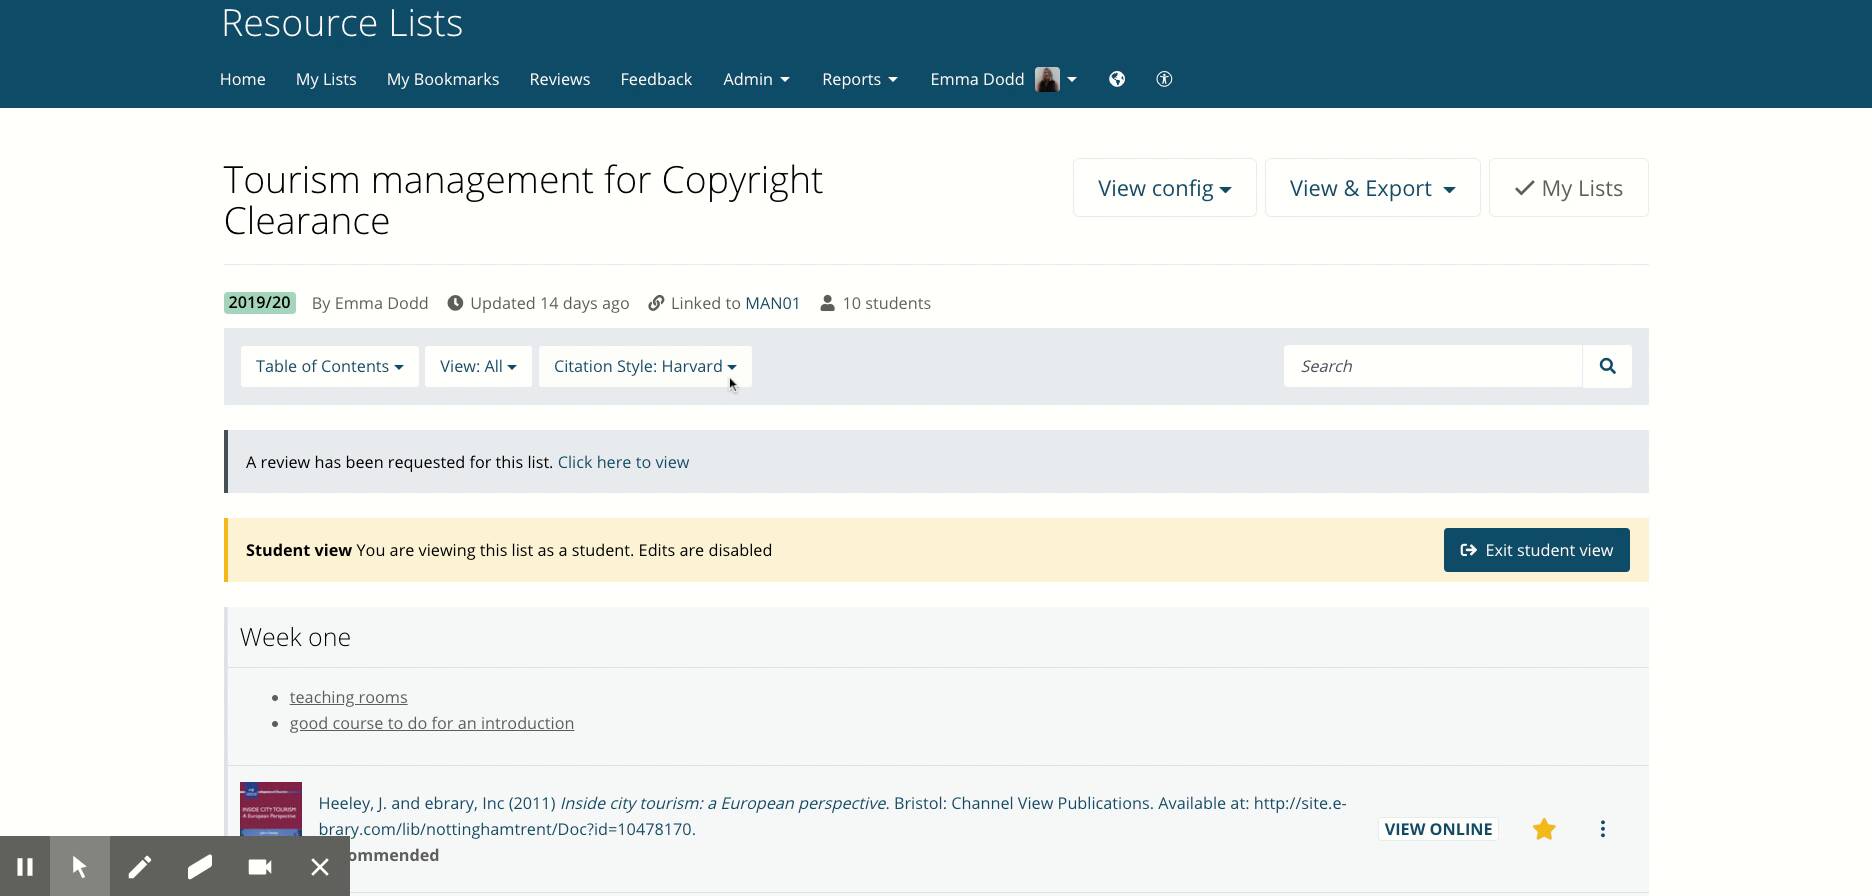Open the accessibility options icon
The image size is (1872, 896).
coord(1164,79)
